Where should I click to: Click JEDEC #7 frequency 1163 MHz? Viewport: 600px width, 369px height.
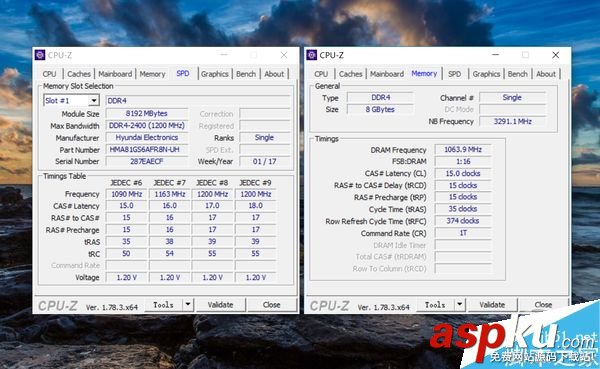[170, 194]
